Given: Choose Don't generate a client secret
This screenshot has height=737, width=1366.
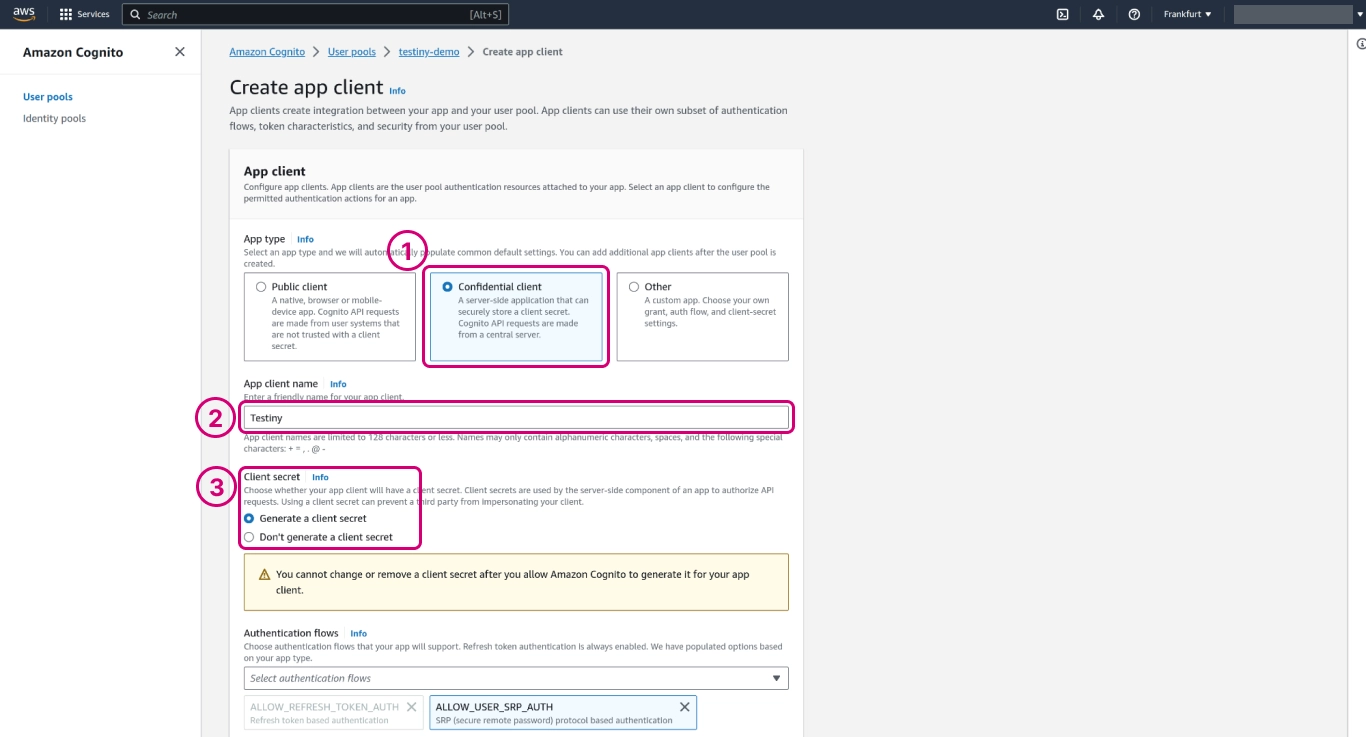Looking at the screenshot, I should 250,537.
